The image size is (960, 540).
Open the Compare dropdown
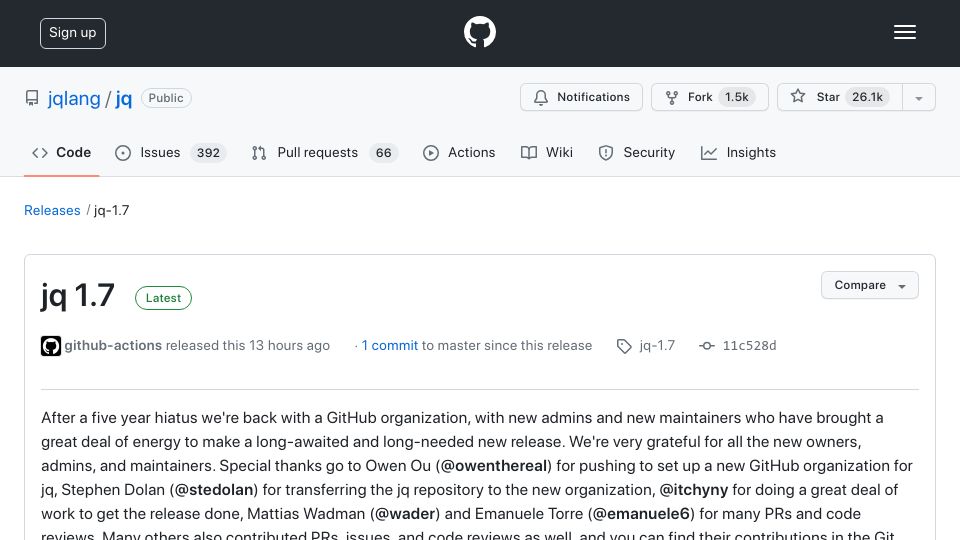(x=869, y=285)
